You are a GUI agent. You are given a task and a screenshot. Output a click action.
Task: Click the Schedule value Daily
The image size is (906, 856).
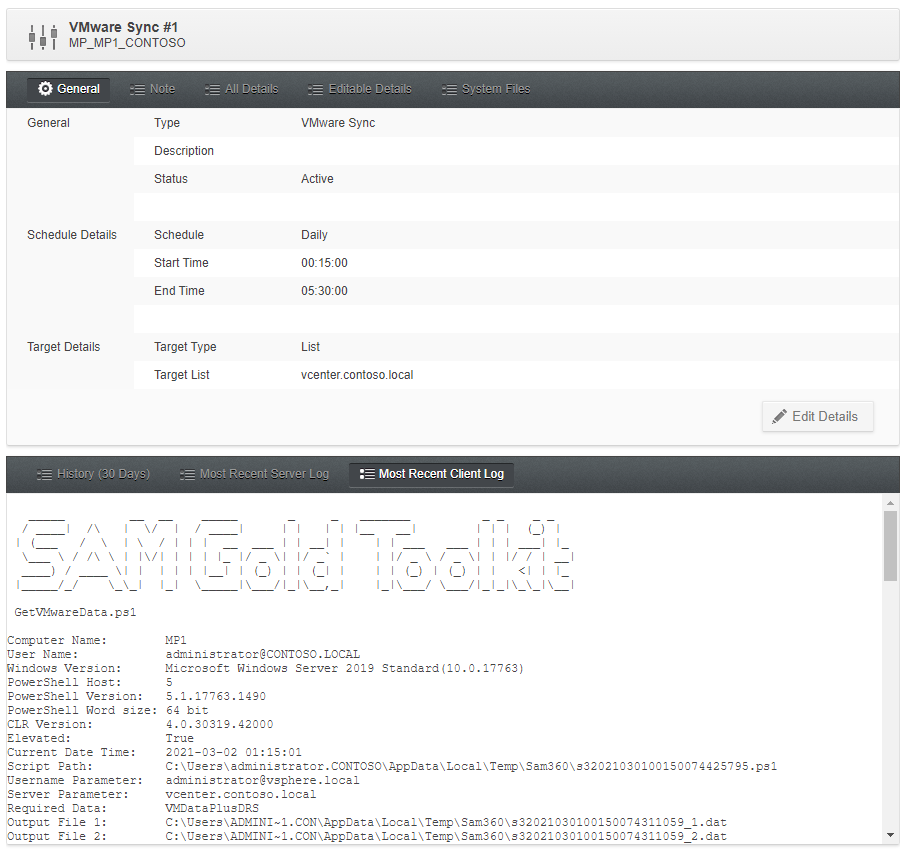[314, 235]
